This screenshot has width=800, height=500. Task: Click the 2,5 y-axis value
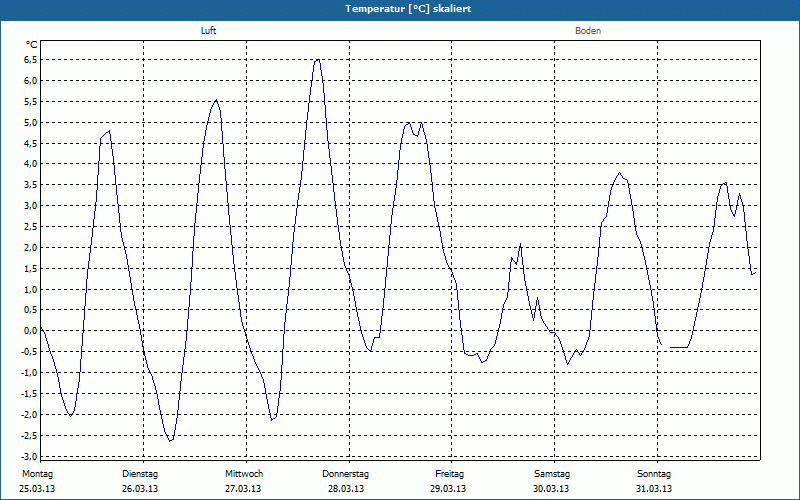(x=31, y=227)
